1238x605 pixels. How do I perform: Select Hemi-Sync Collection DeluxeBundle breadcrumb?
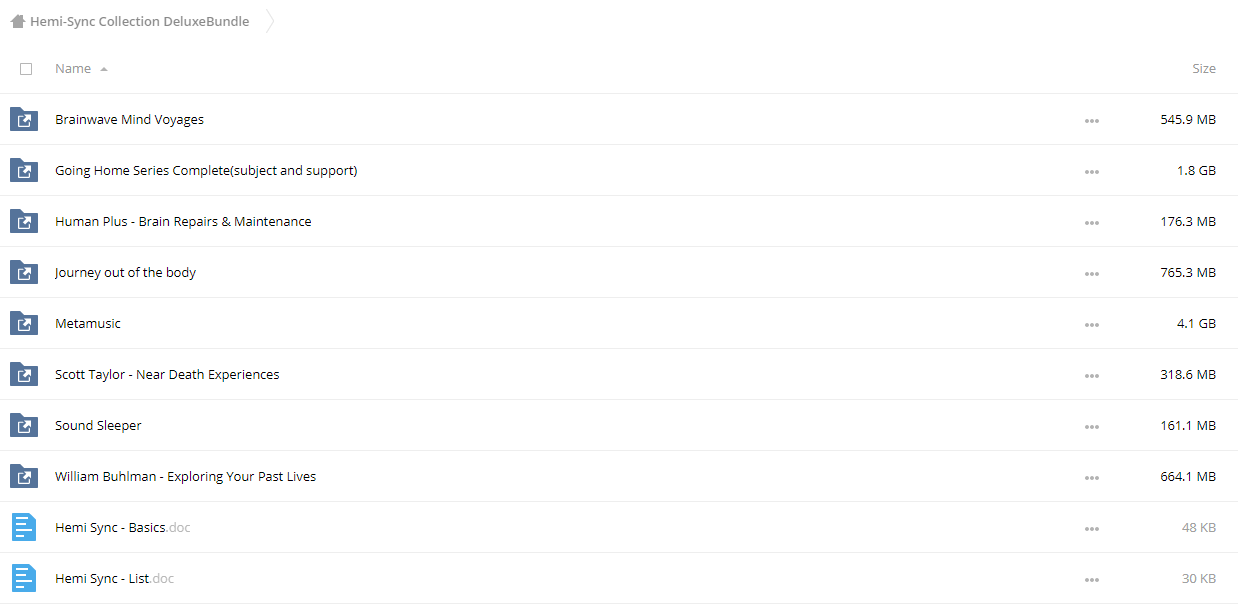click(139, 21)
